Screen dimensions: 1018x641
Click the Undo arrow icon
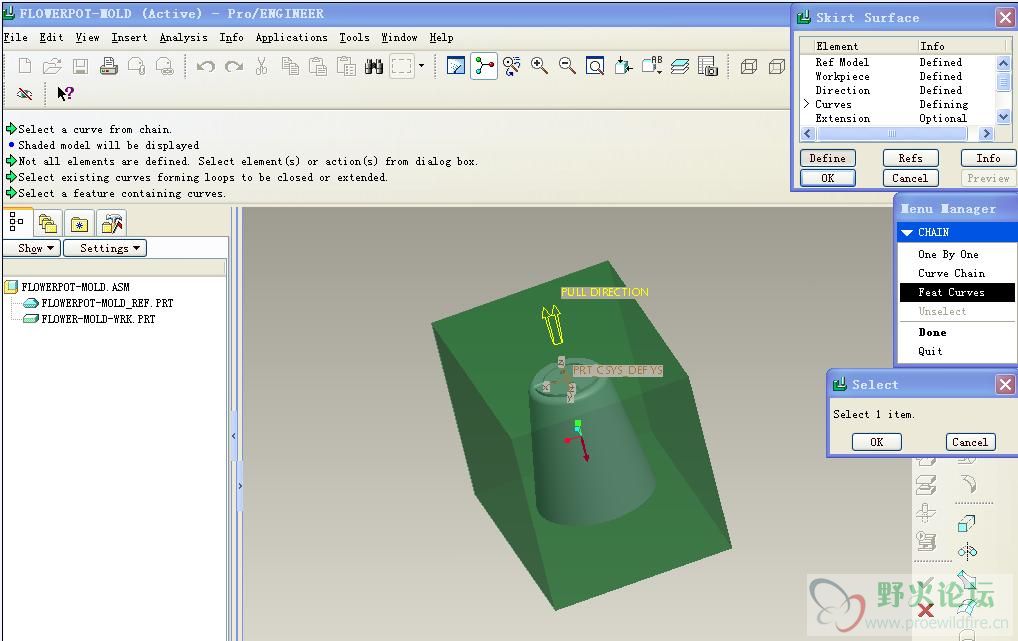(x=206, y=66)
